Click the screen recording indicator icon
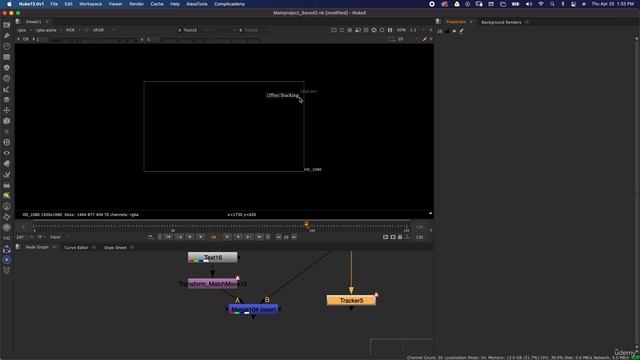The image size is (640, 360). pyautogui.click(x=432, y=4)
